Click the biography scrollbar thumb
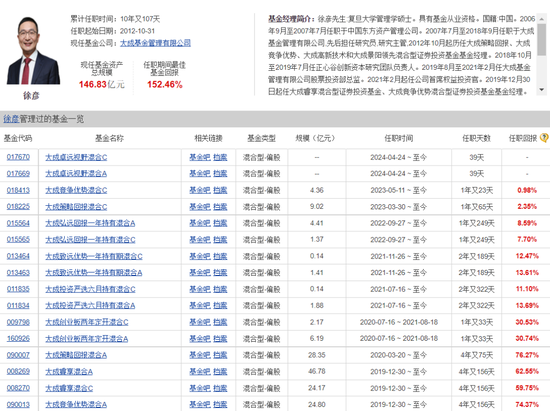The image size is (550, 411). click(542, 40)
